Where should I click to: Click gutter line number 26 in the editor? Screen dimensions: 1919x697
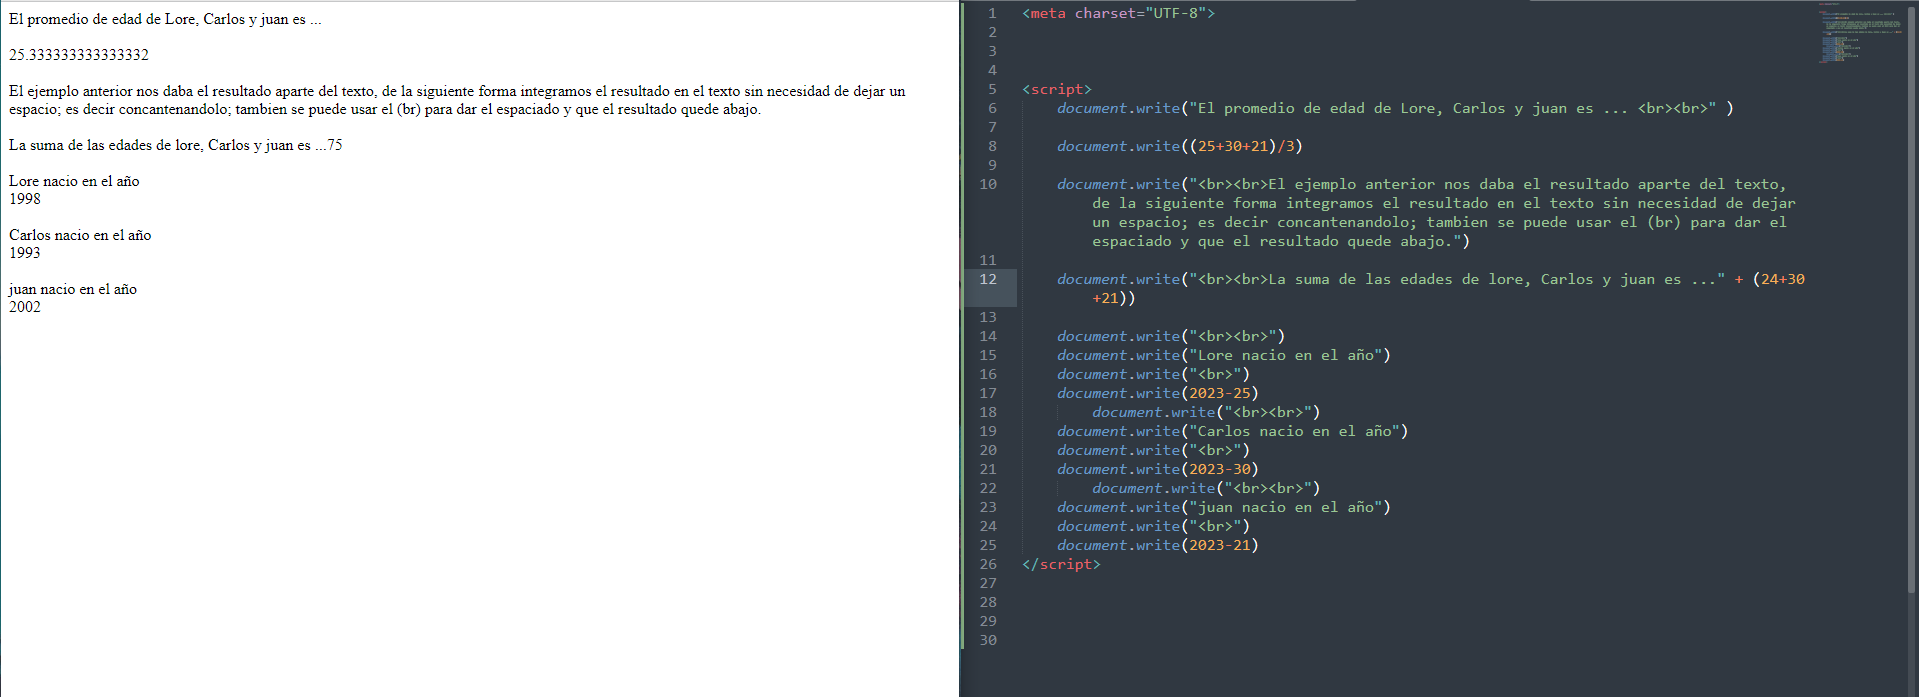pyautogui.click(x=988, y=564)
